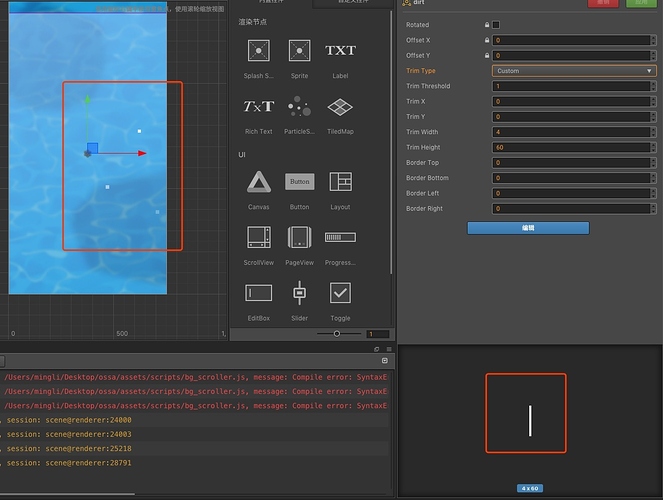This screenshot has height=500, width=663.
Task: Focus the Border Top input field
Action: 571,163
